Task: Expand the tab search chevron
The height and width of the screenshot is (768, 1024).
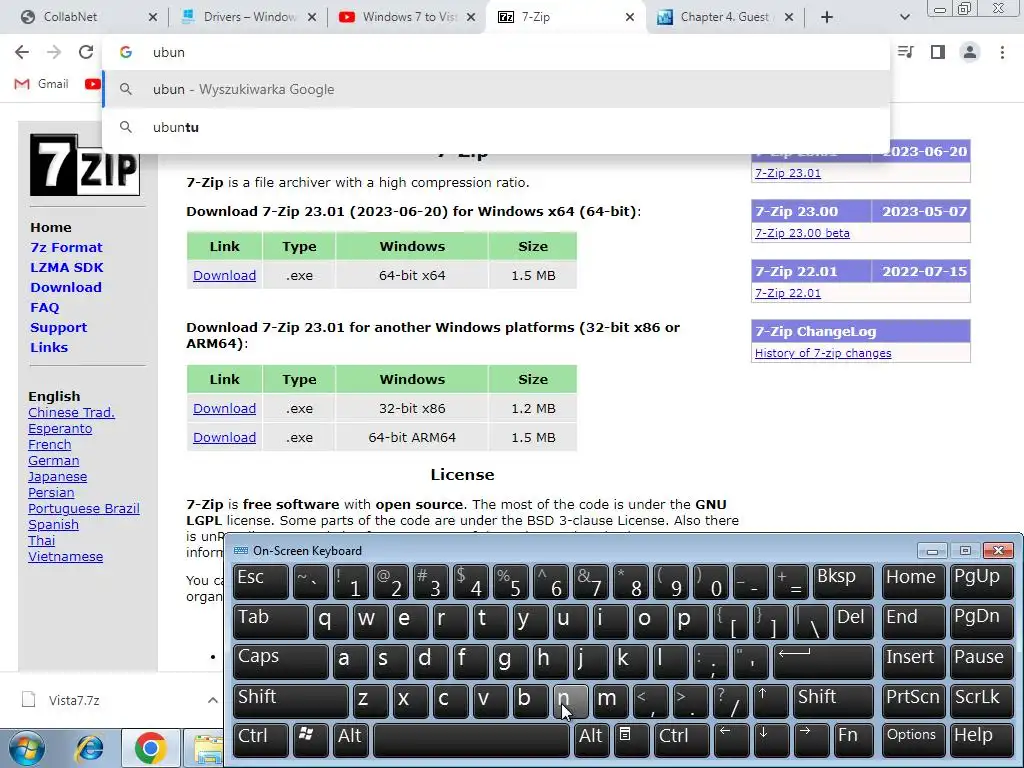Action: 904,17
